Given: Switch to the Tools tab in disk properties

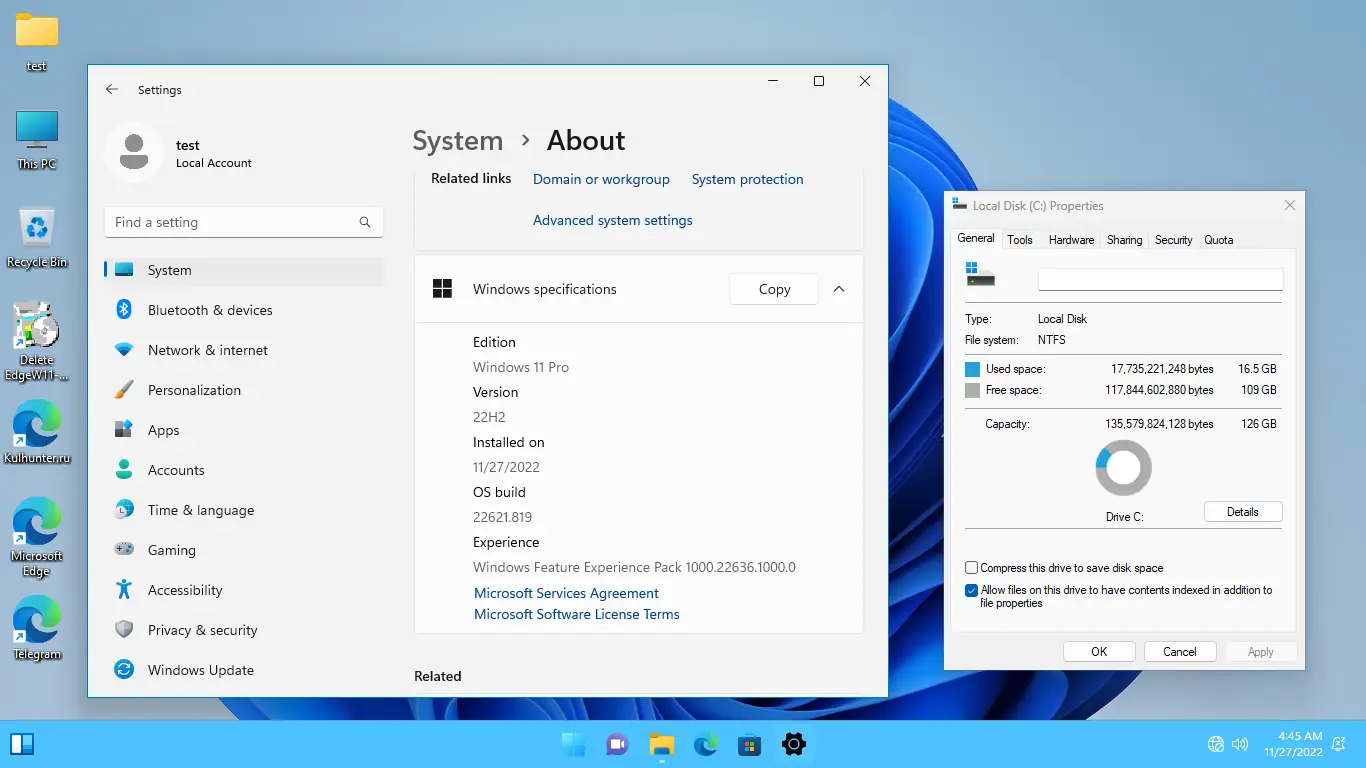Looking at the screenshot, I should click(x=1019, y=240).
